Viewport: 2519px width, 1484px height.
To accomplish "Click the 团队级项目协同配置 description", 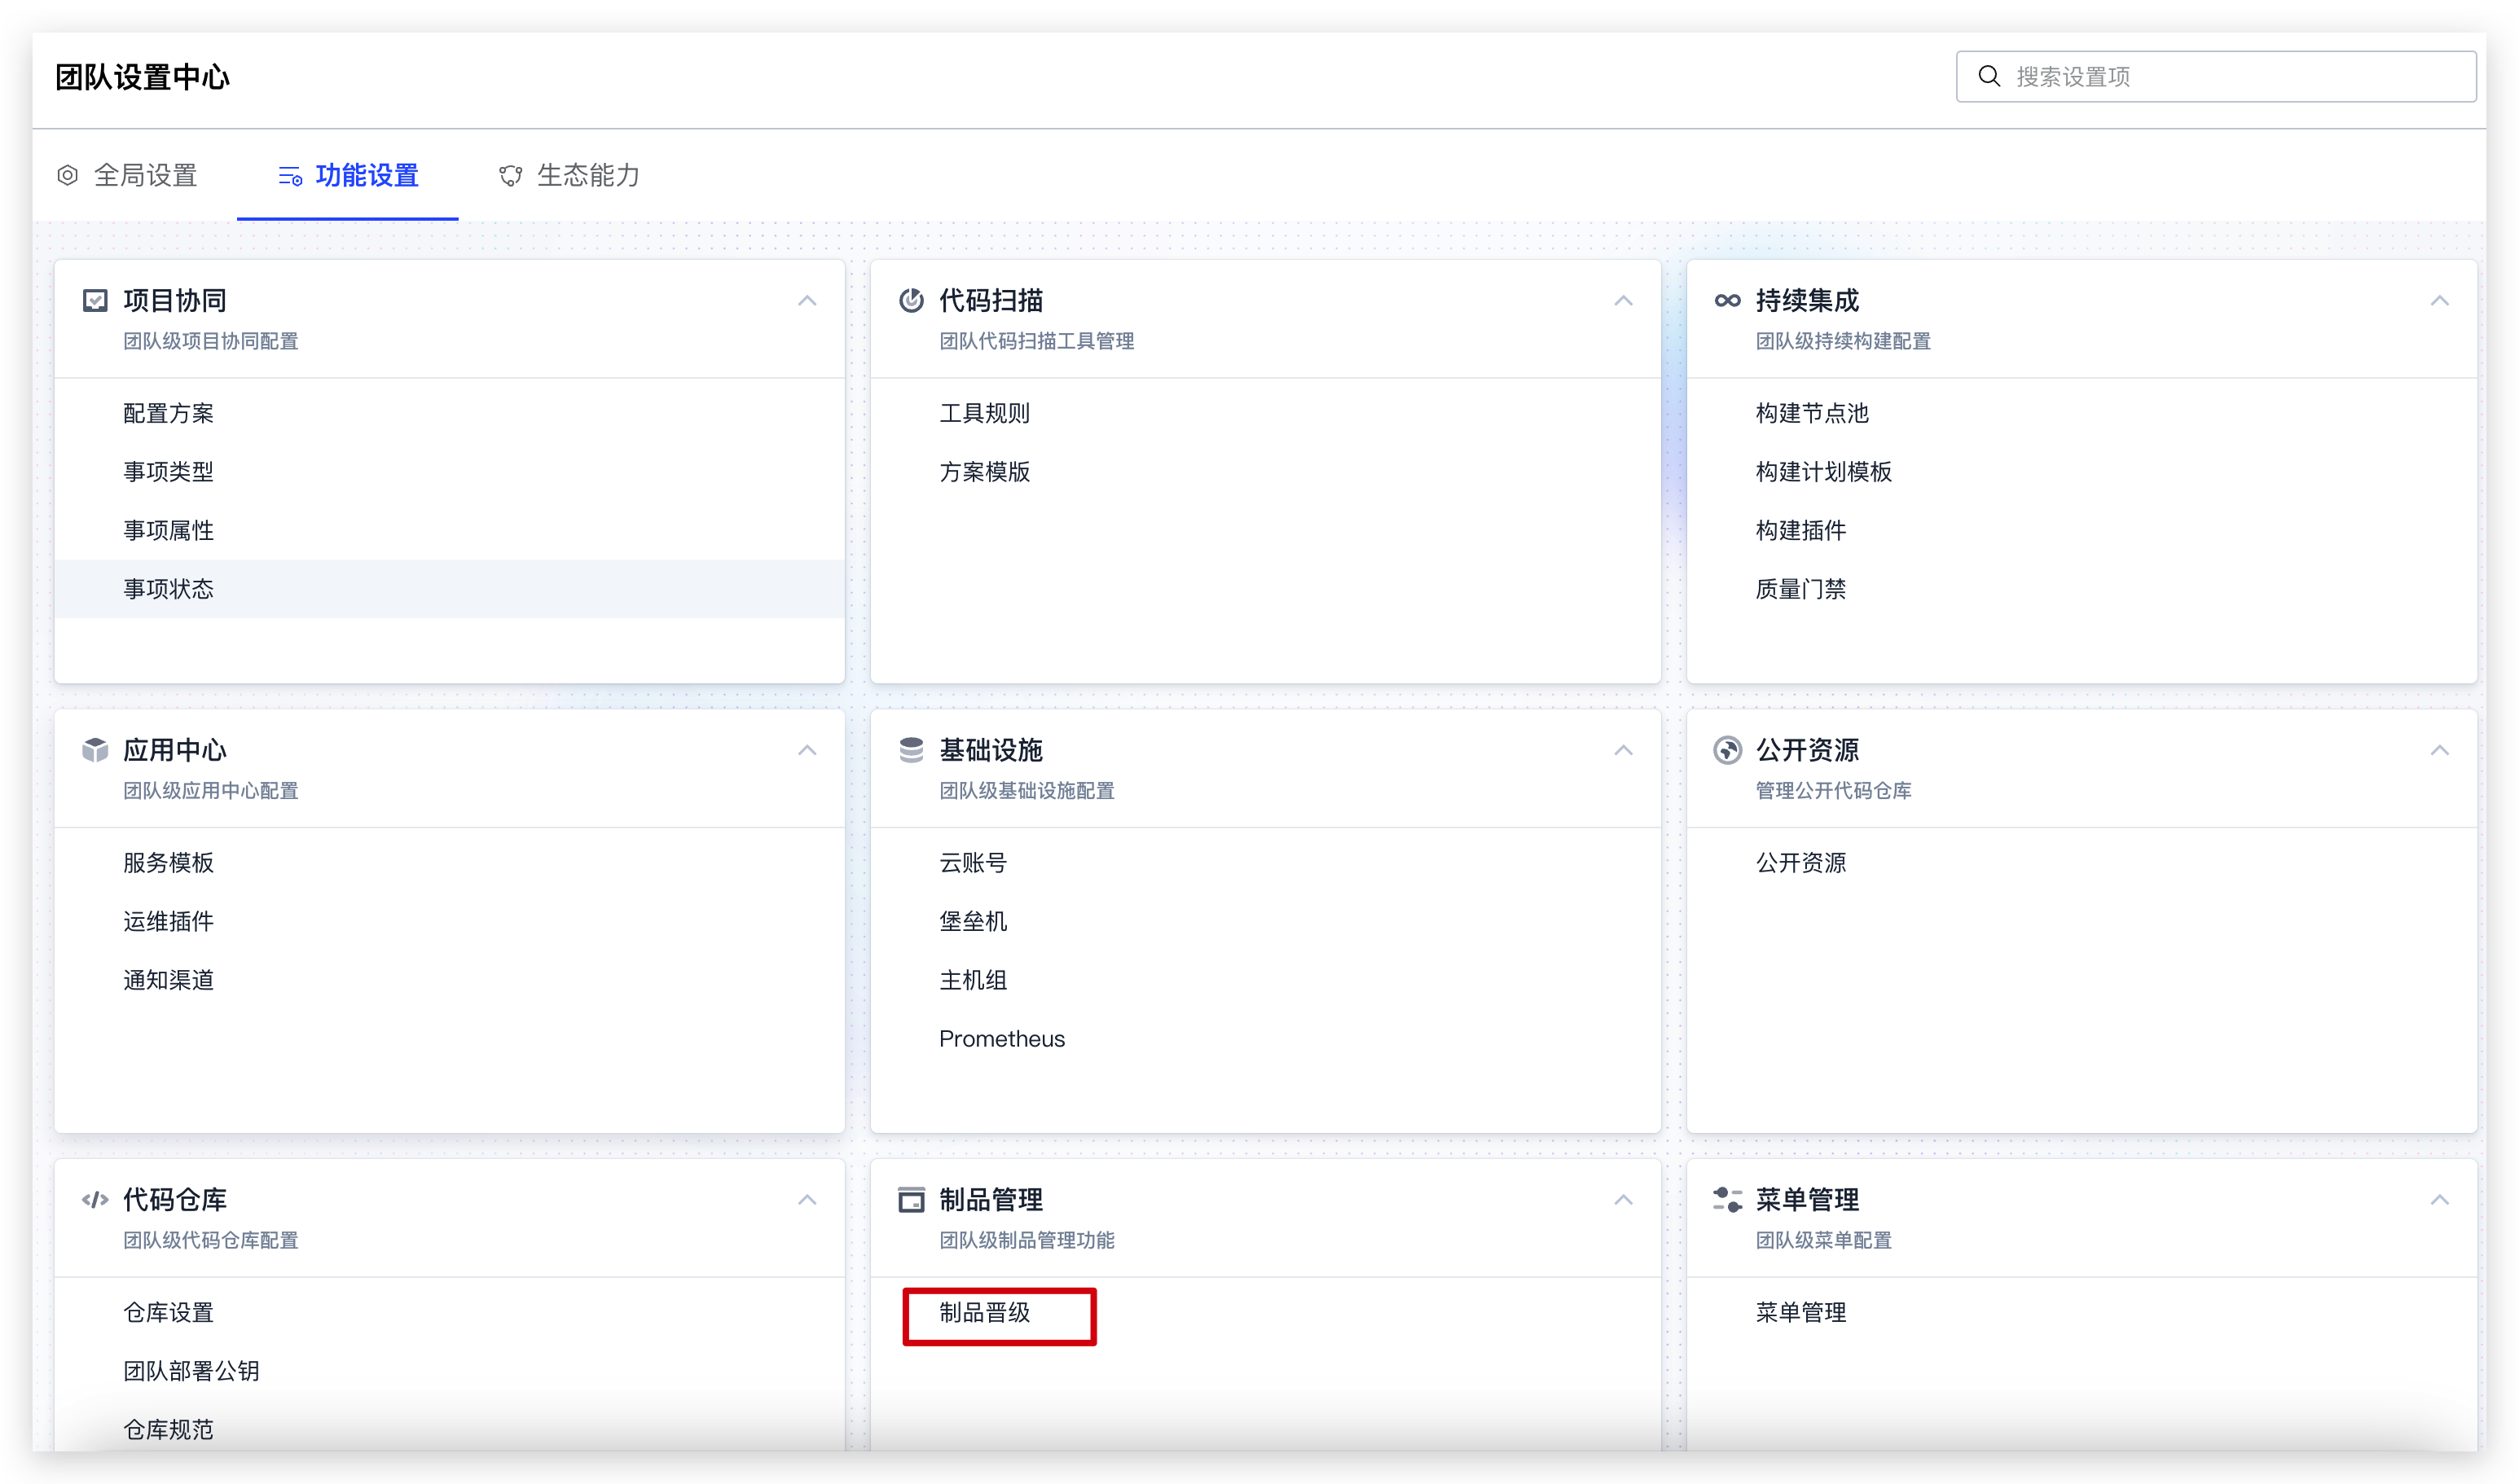I will tap(211, 341).
